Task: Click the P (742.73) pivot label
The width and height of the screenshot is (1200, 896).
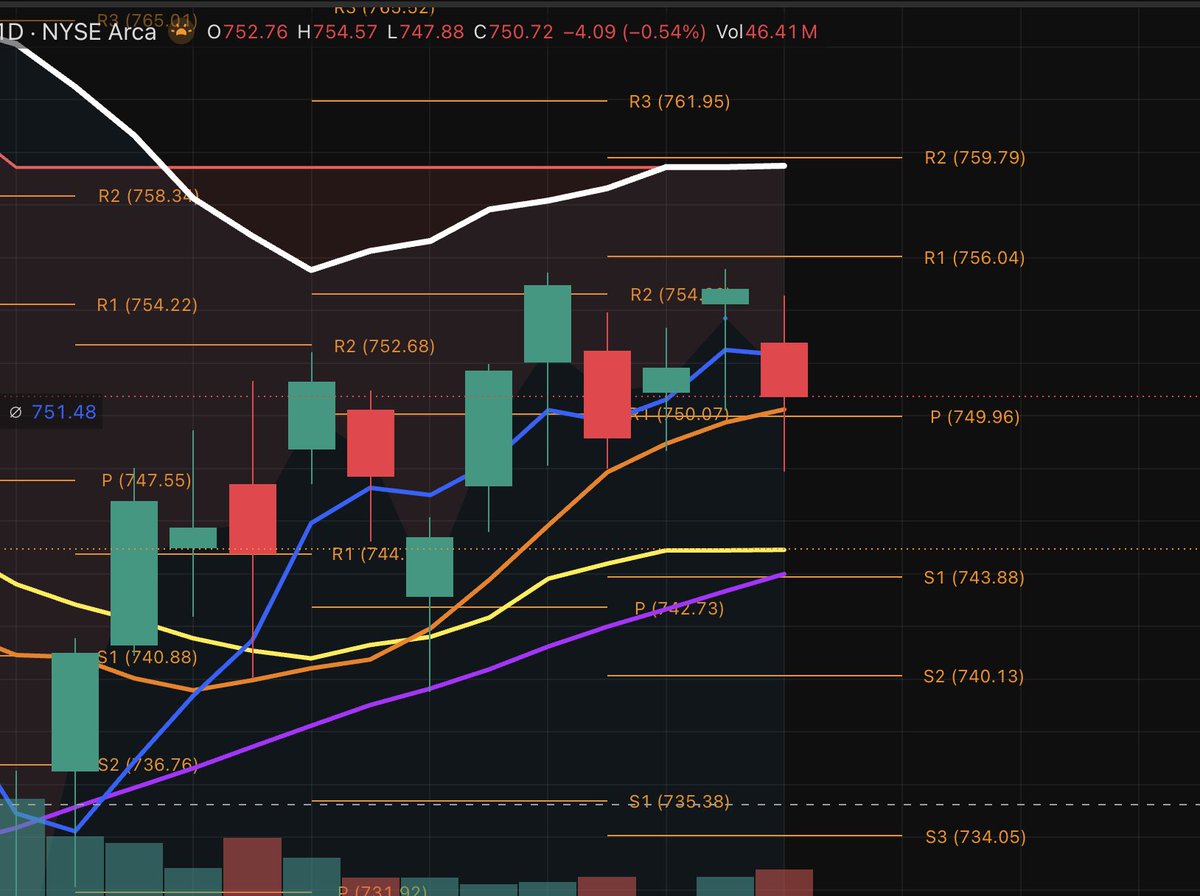Action: coord(679,608)
